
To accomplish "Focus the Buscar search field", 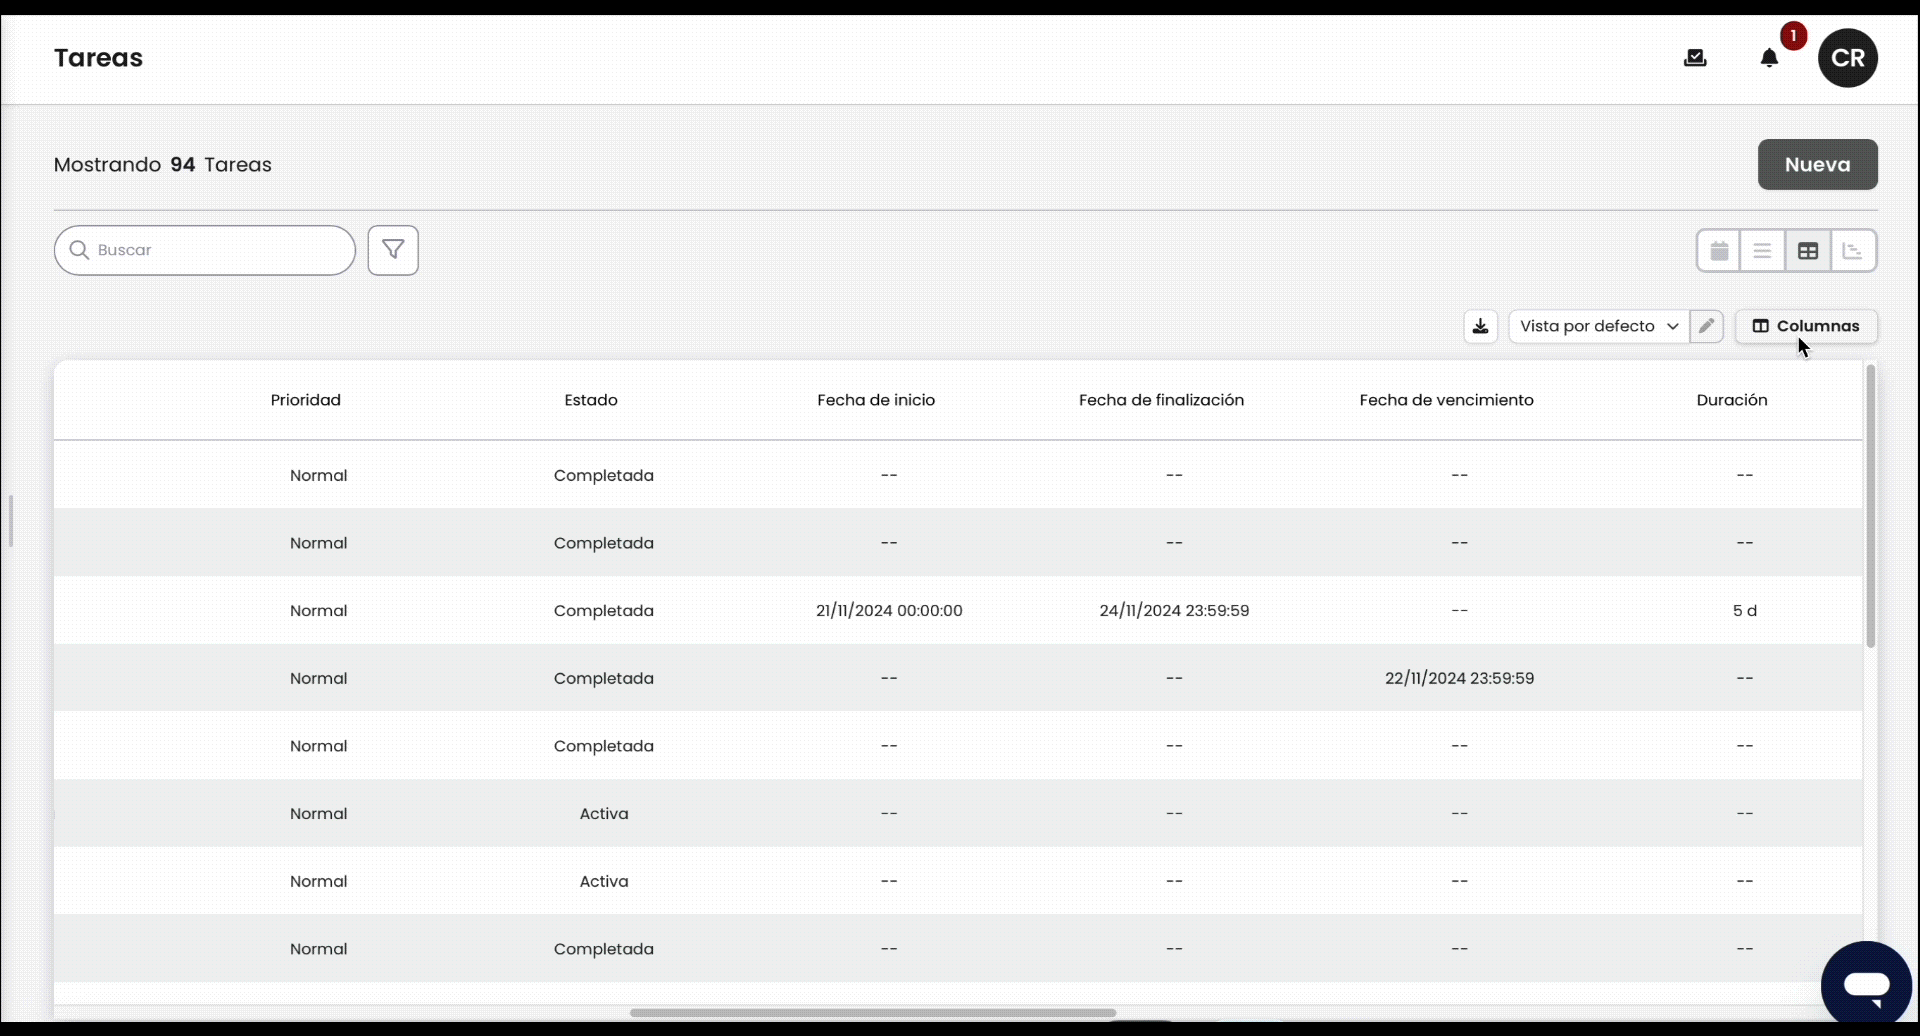I will point(205,250).
